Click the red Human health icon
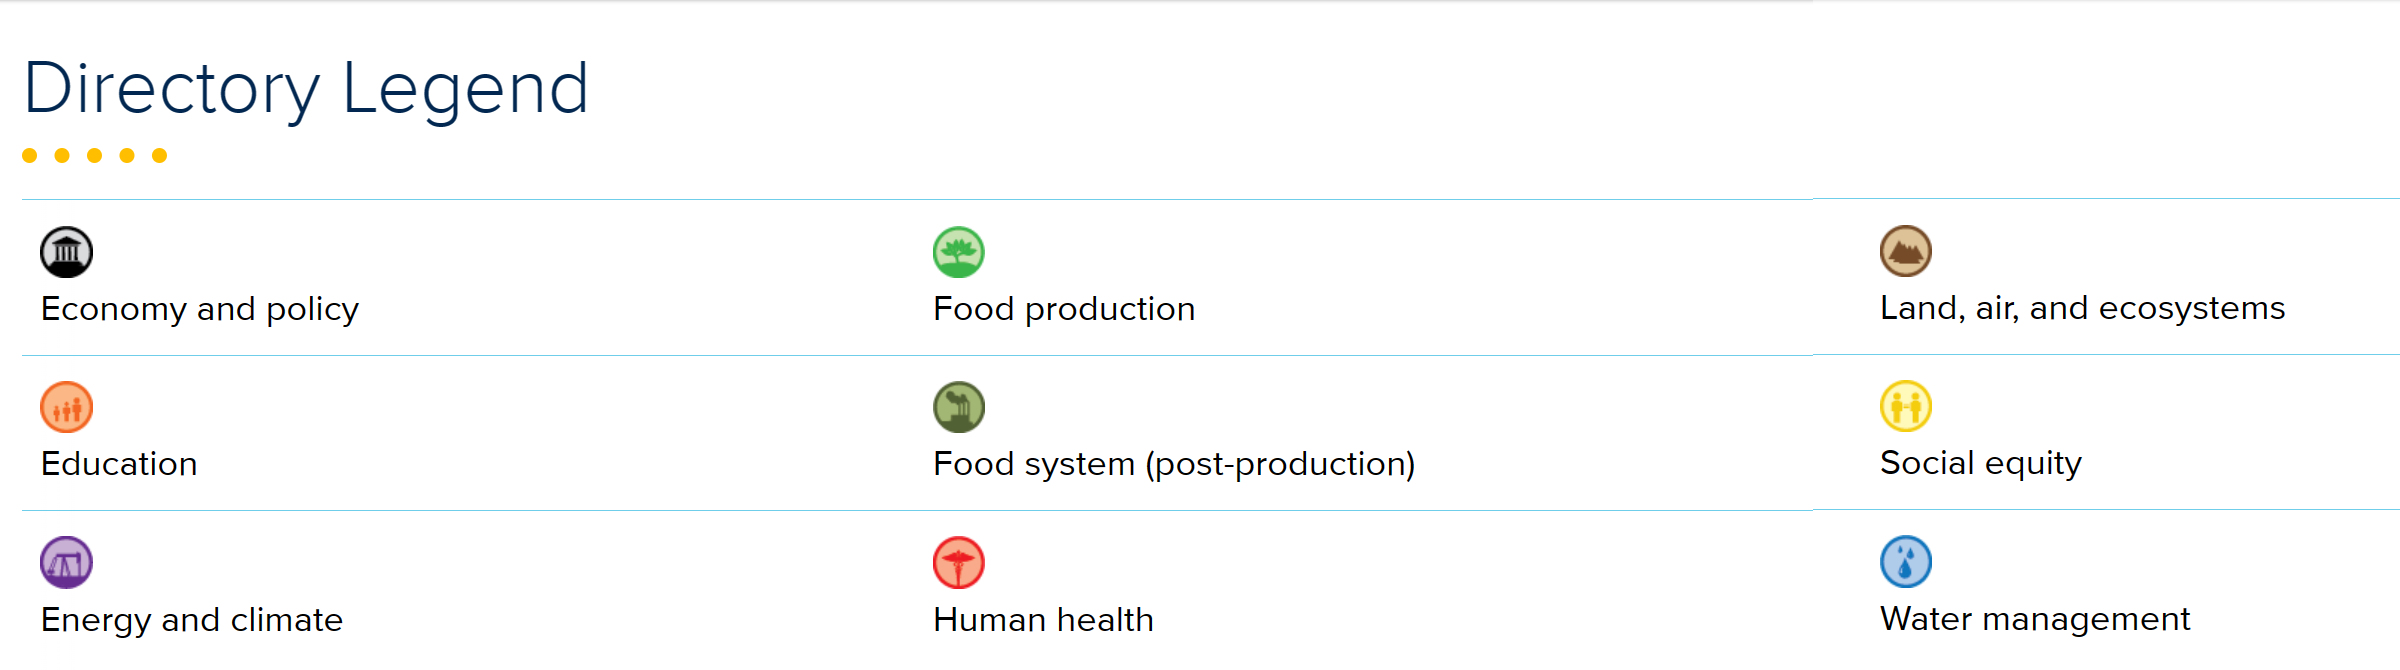 tap(958, 563)
